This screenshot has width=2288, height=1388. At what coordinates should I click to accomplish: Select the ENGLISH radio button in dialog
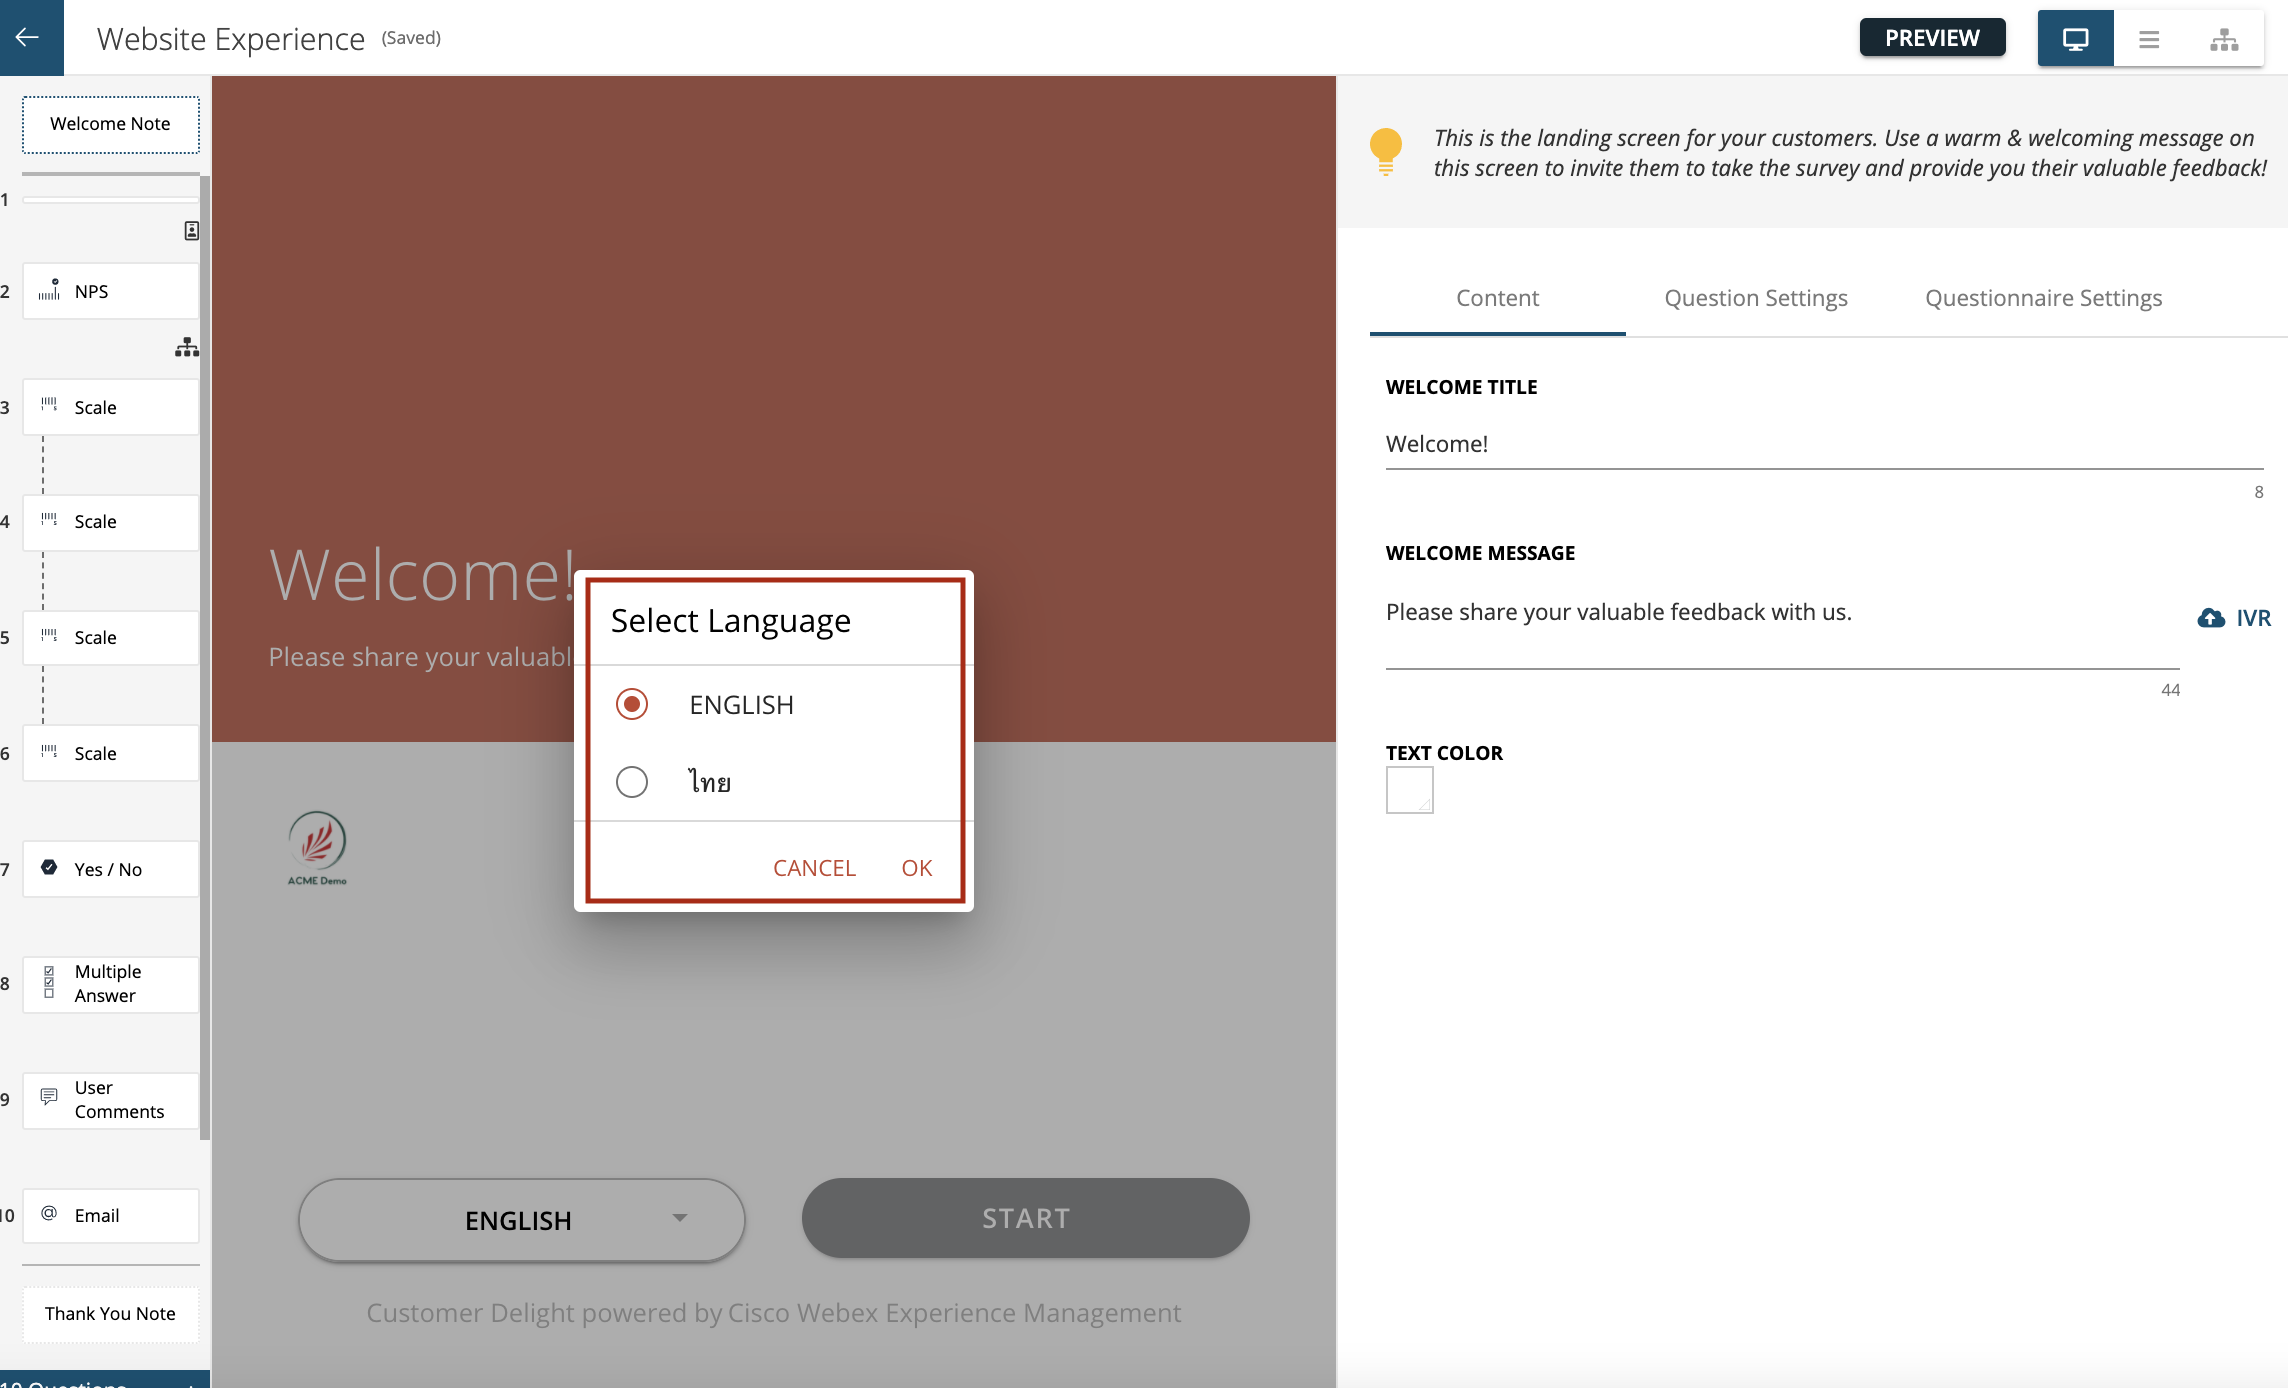coord(629,703)
